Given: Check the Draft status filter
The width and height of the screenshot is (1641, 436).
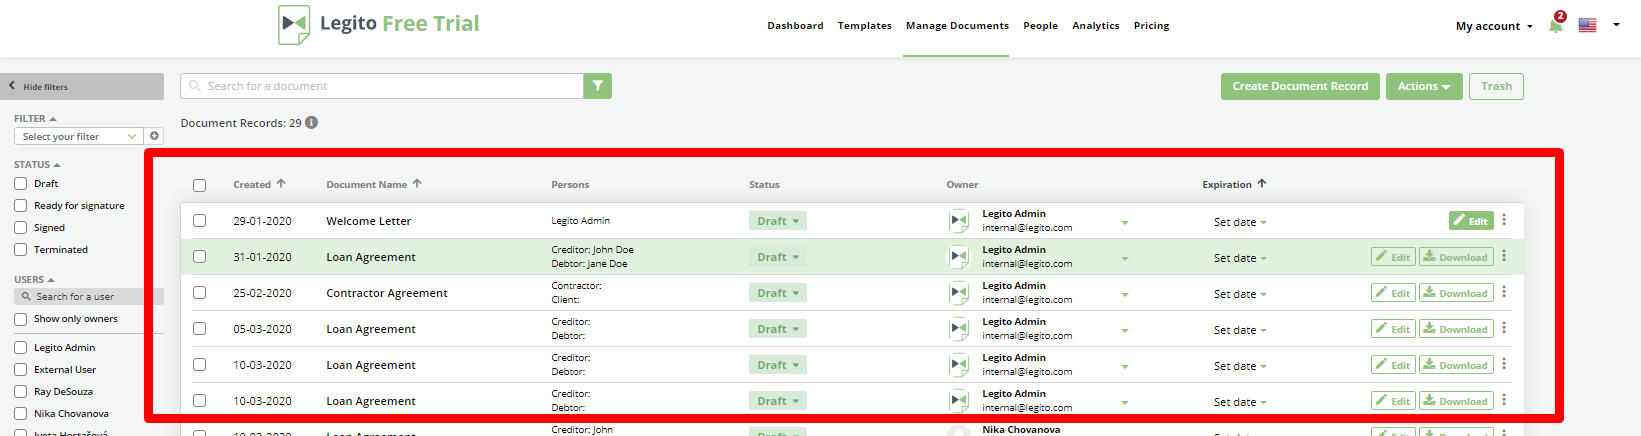Looking at the screenshot, I should tap(20, 183).
